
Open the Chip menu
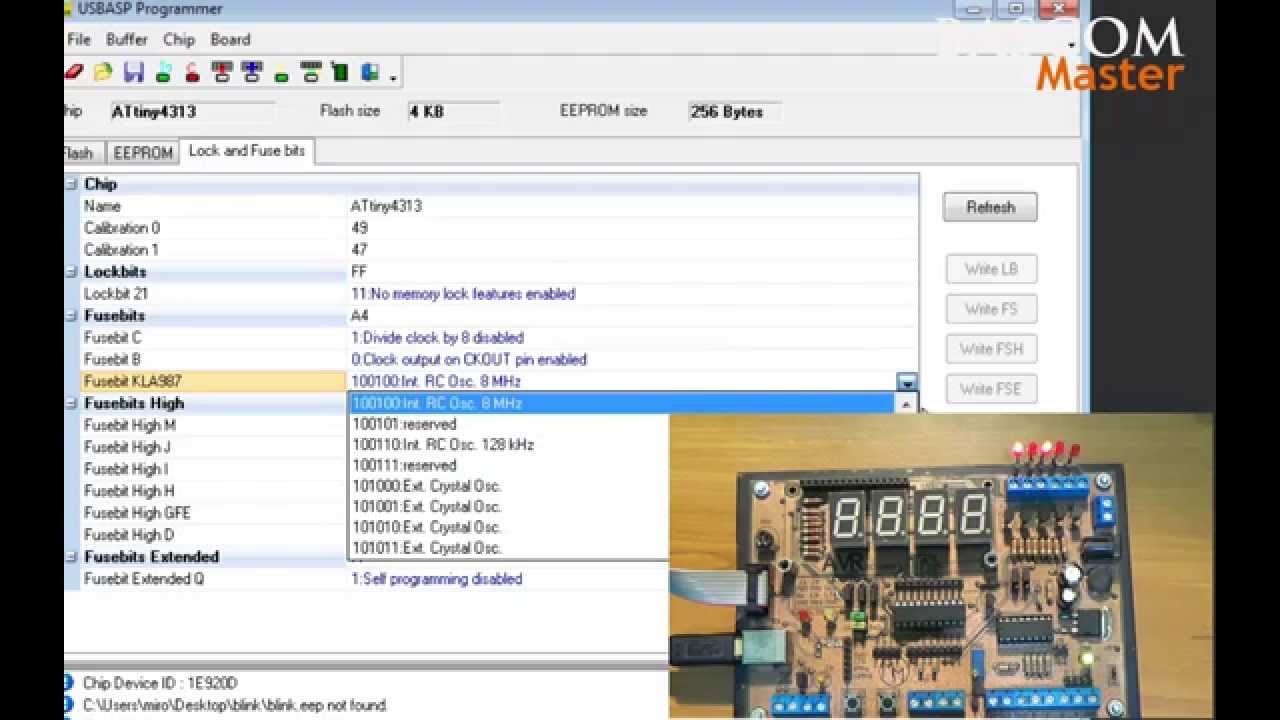click(x=179, y=39)
